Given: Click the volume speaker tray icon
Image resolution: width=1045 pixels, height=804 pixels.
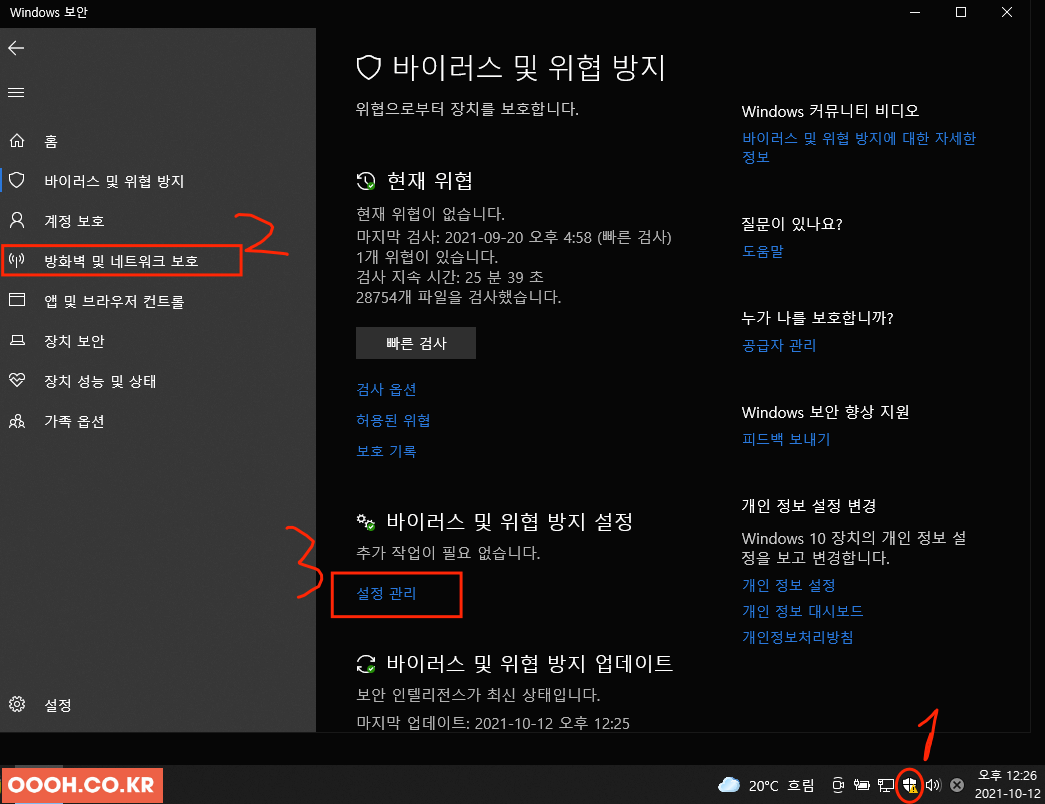Looking at the screenshot, I should (933, 785).
